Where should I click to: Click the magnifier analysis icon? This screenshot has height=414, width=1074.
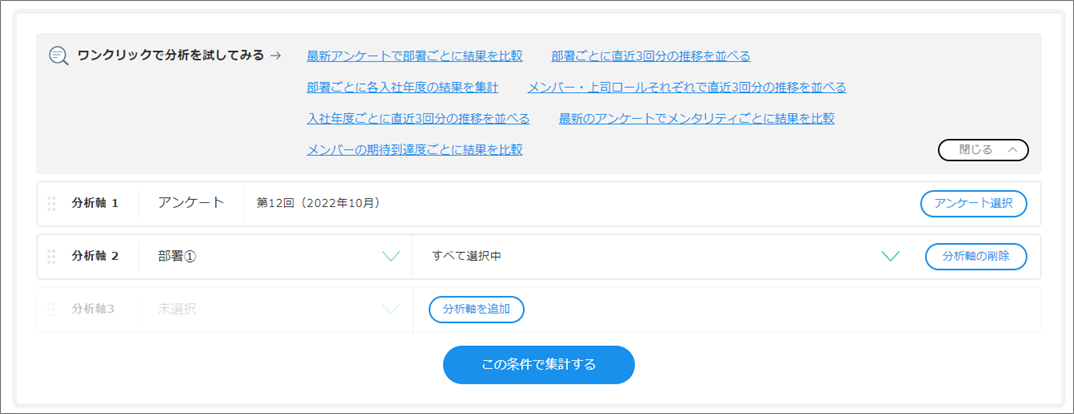pyautogui.click(x=58, y=56)
